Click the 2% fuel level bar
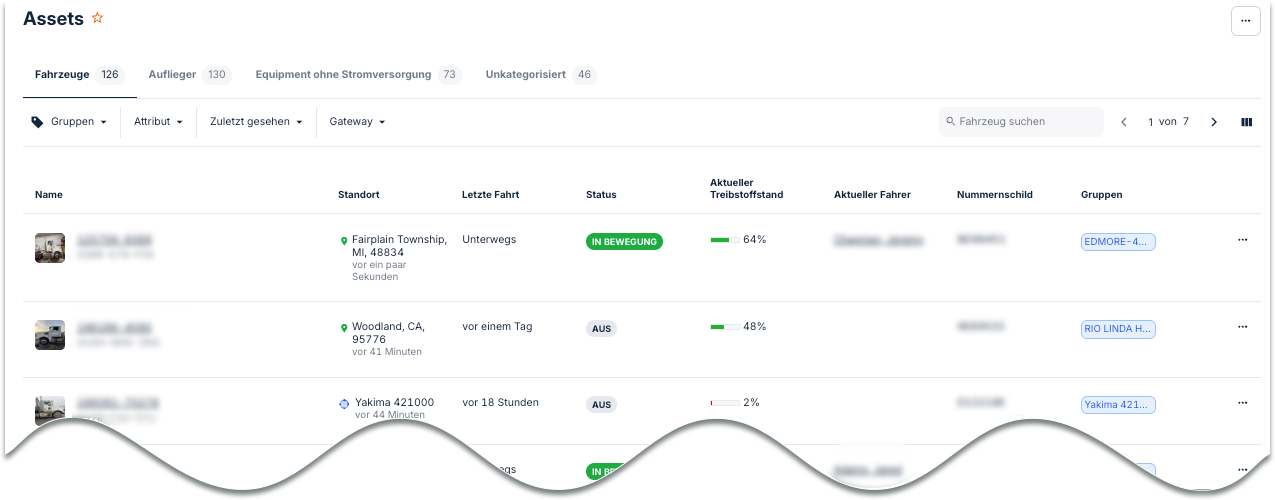The height and width of the screenshot is (500, 1275). click(724, 403)
